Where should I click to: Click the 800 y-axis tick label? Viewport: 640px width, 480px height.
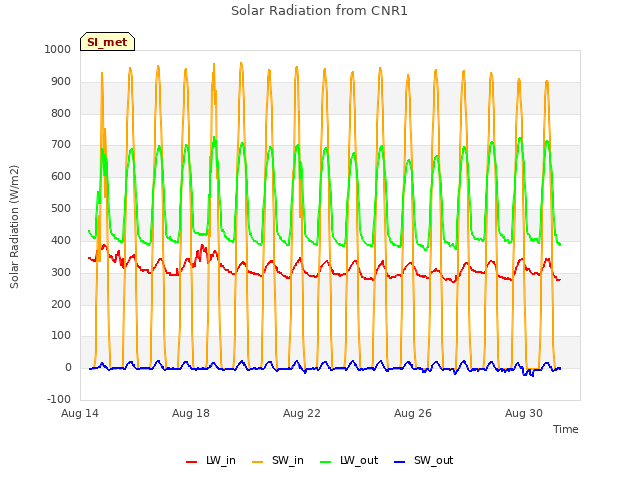coord(61,113)
